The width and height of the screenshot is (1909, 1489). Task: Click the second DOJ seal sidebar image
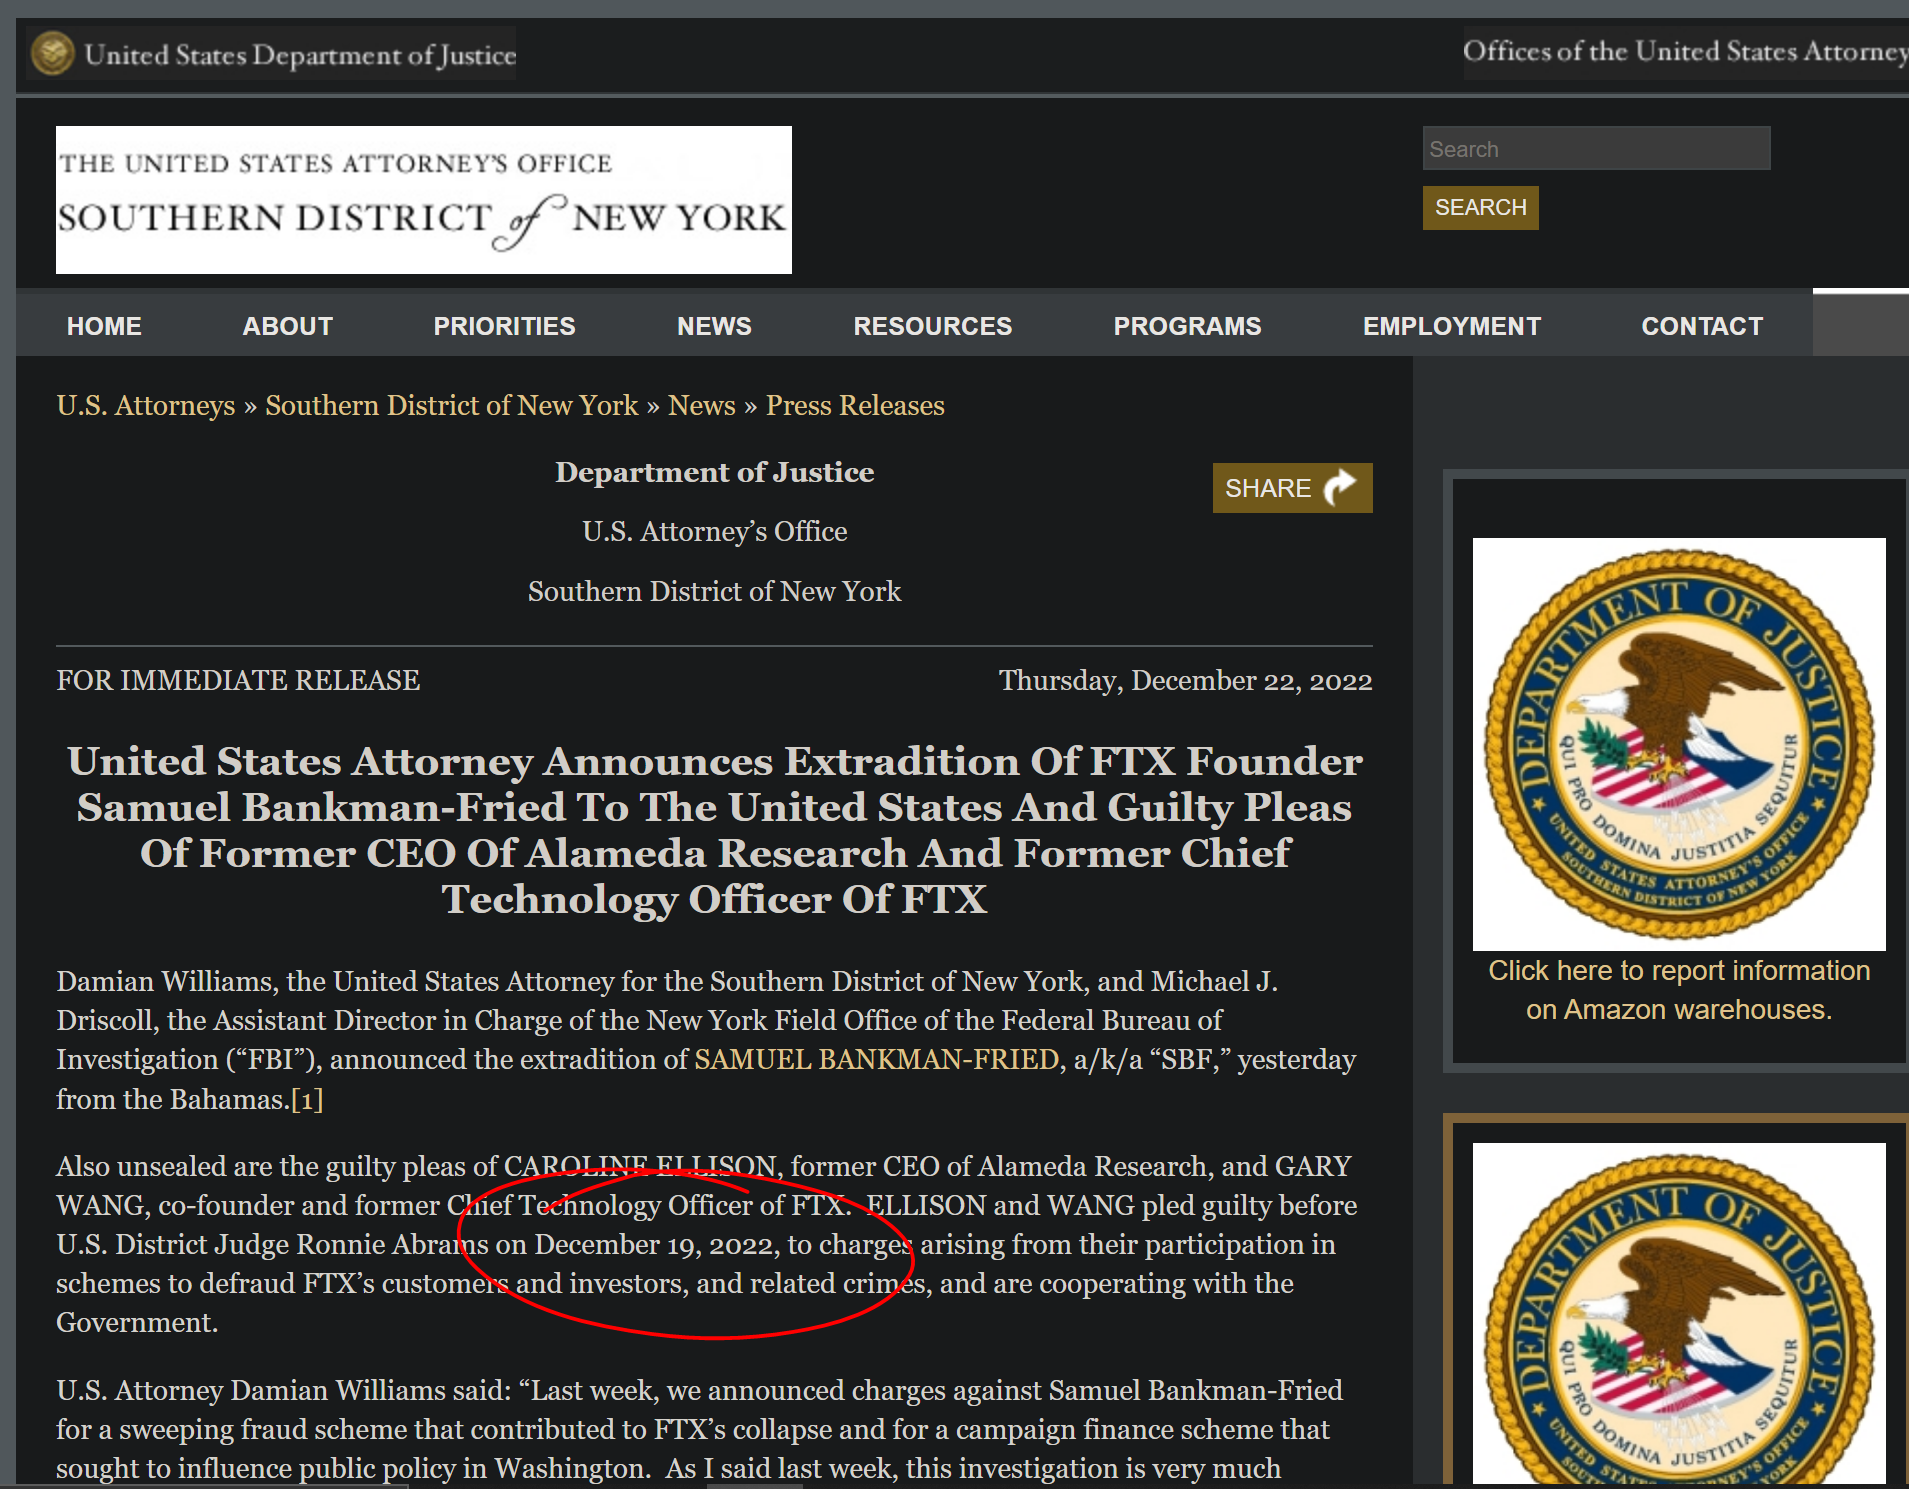click(x=1678, y=1312)
